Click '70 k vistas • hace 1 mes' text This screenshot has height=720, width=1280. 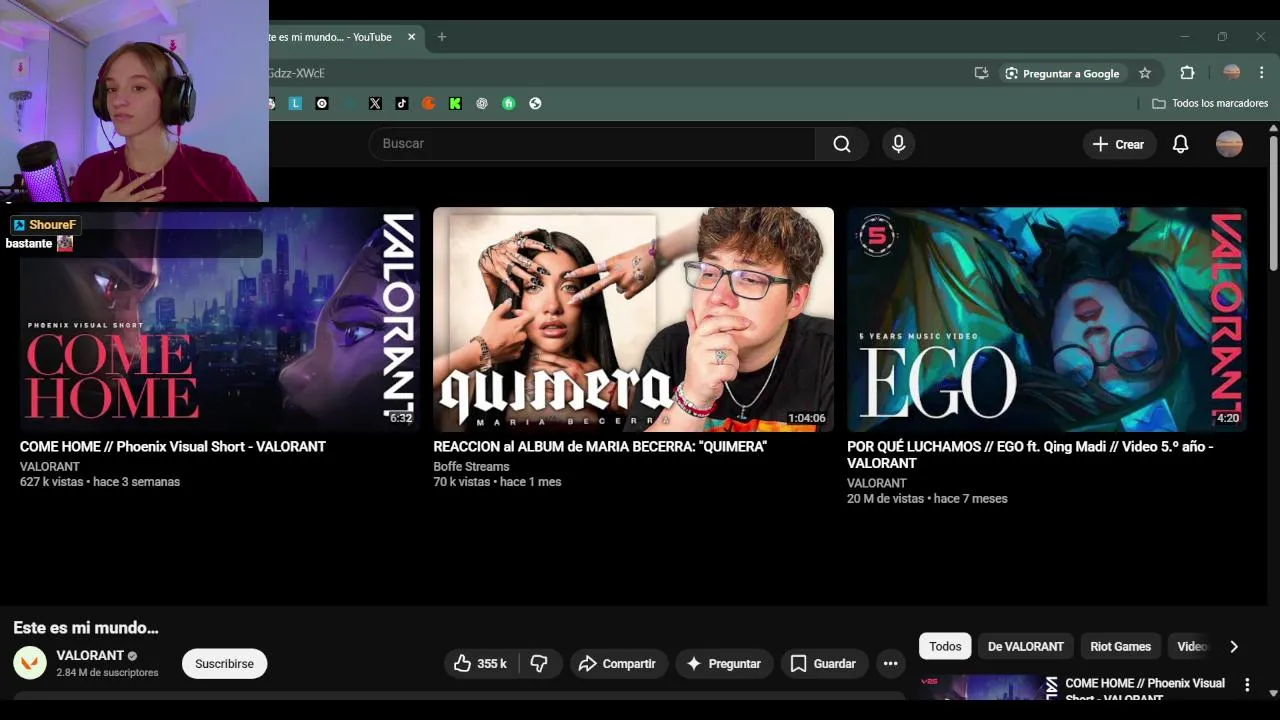click(x=497, y=482)
